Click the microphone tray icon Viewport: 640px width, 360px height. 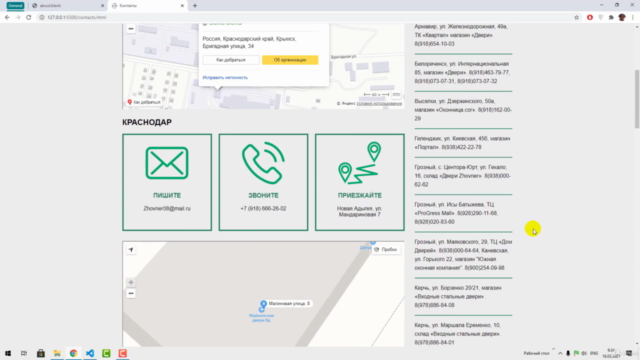click(568, 353)
